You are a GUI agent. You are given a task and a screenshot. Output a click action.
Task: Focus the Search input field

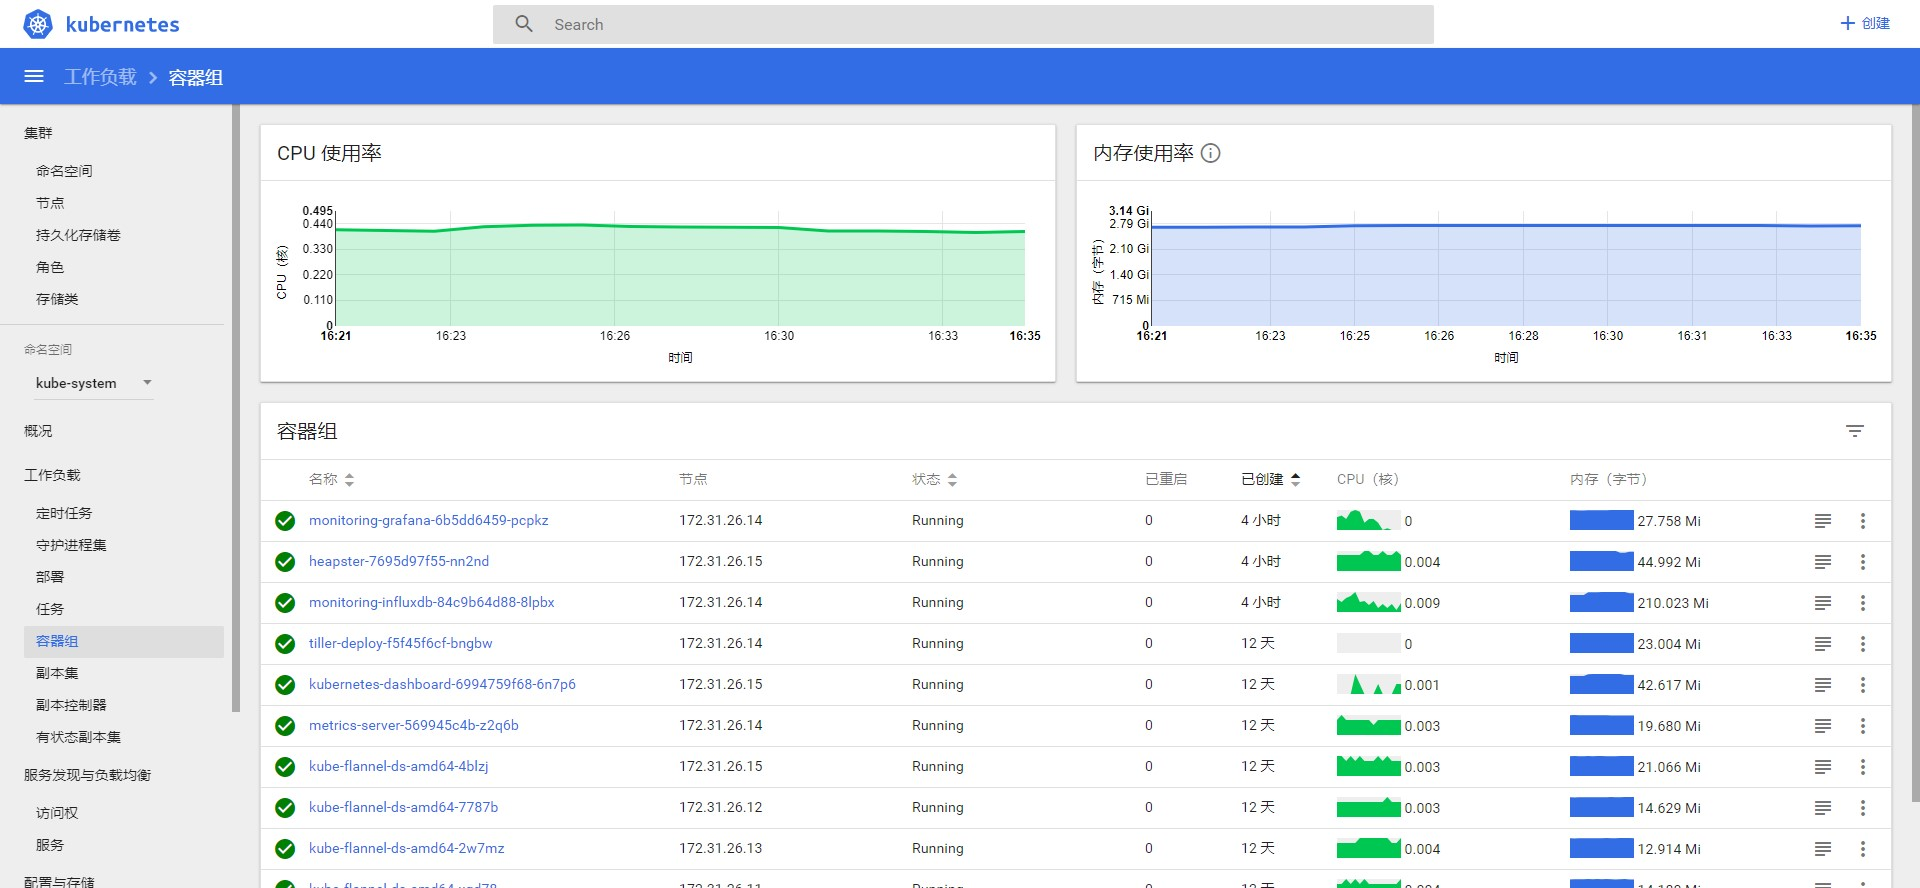point(963,24)
